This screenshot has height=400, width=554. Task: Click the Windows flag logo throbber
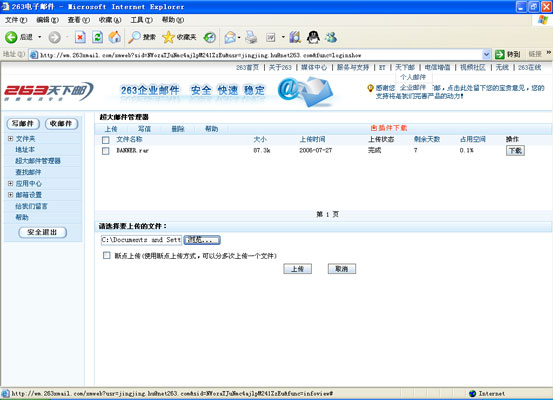tap(543, 20)
